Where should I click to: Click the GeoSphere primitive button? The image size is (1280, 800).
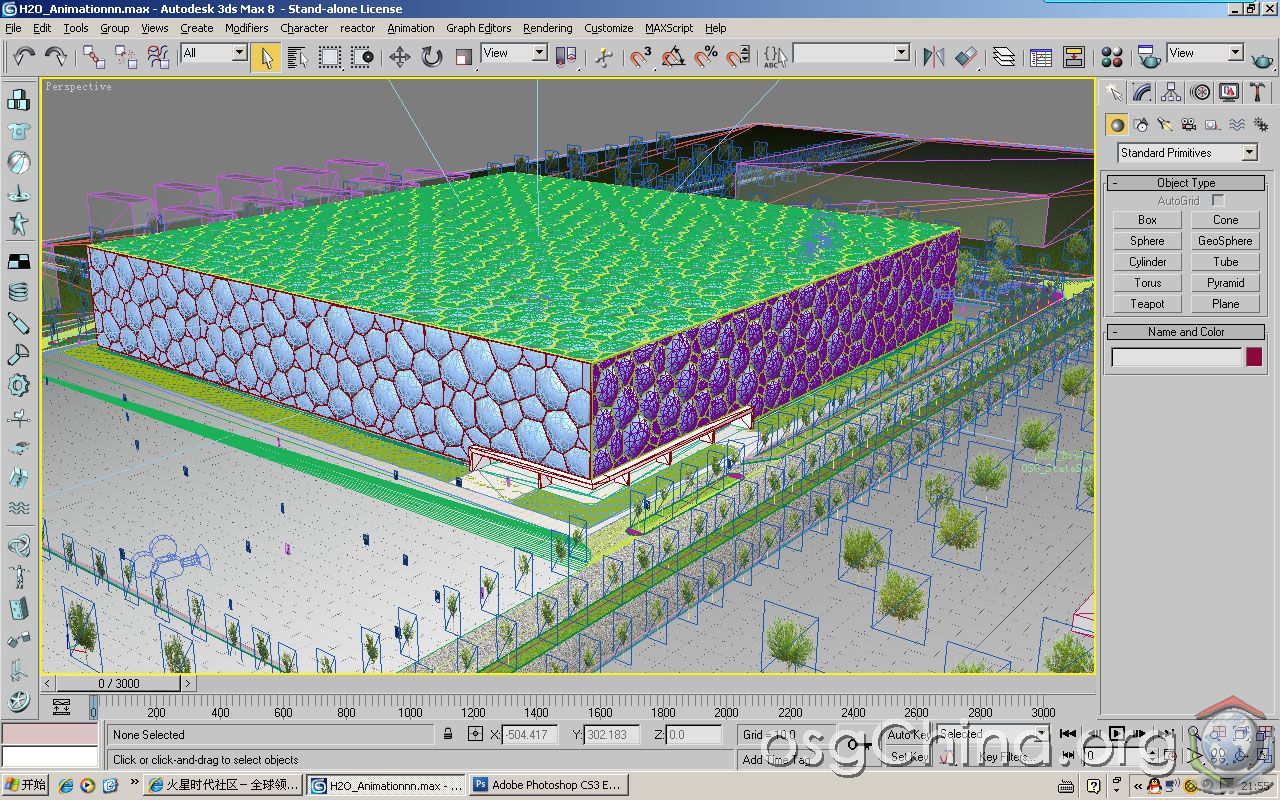pos(1225,241)
